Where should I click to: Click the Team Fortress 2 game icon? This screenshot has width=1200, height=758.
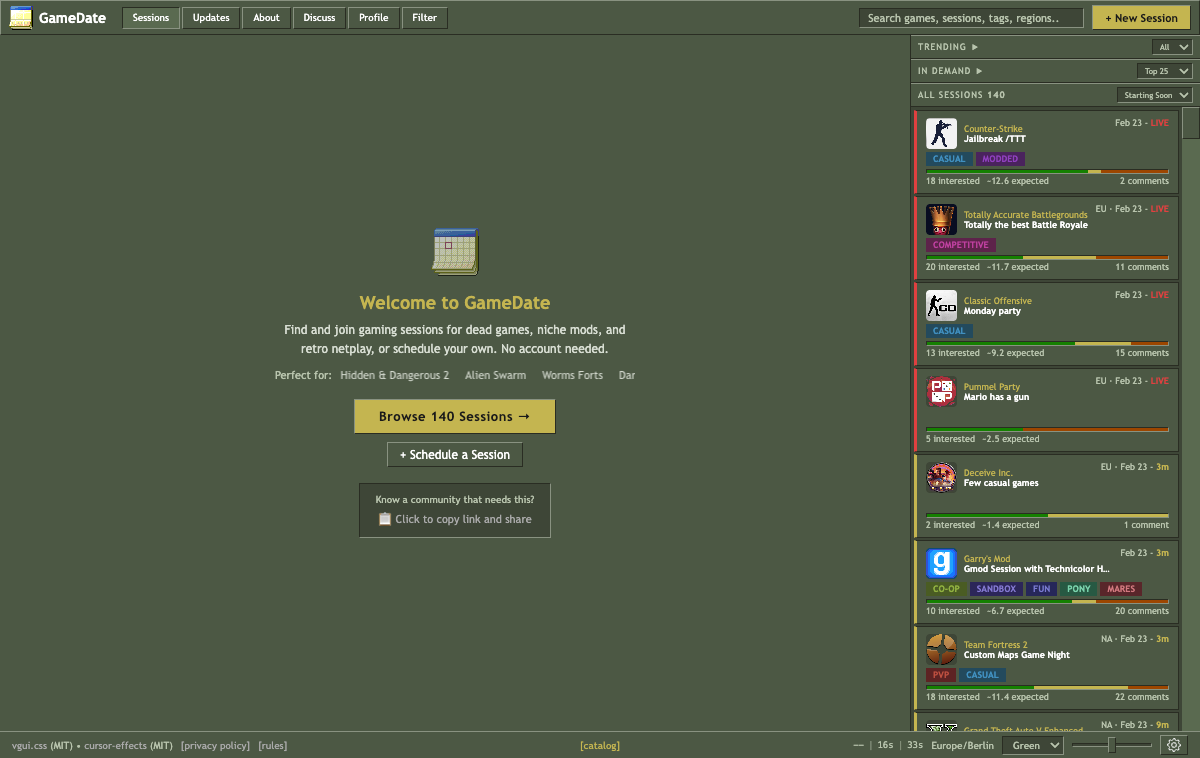coord(941,649)
